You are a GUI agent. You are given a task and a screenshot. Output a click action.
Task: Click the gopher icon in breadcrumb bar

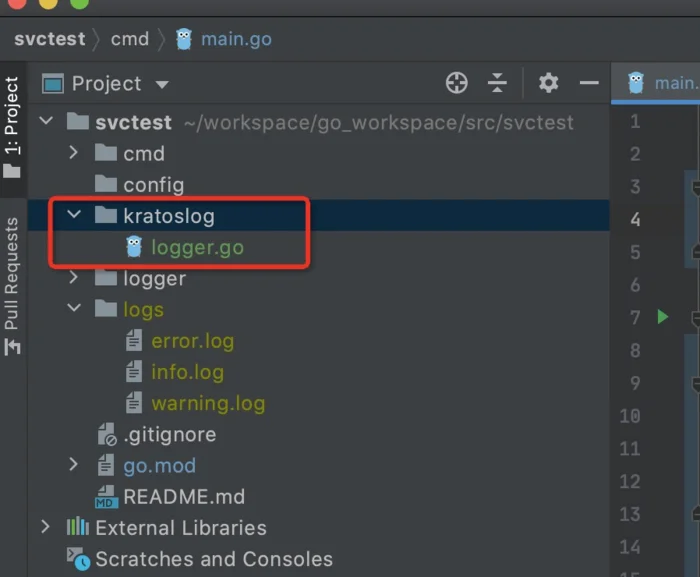pyautogui.click(x=183, y=39)
